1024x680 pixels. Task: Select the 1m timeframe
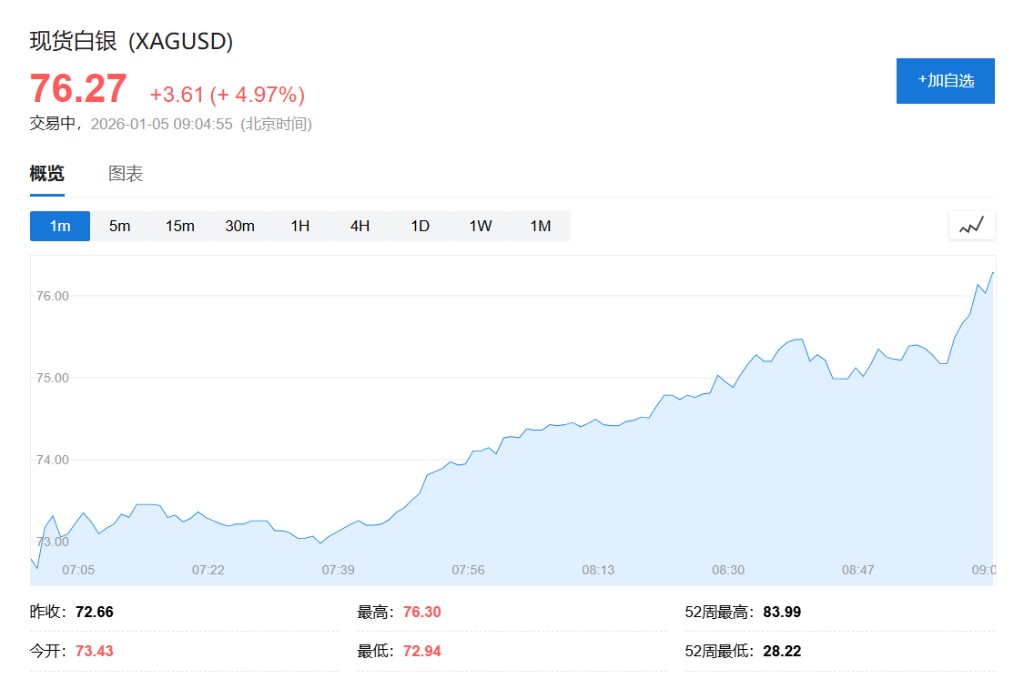pos(60,226)
